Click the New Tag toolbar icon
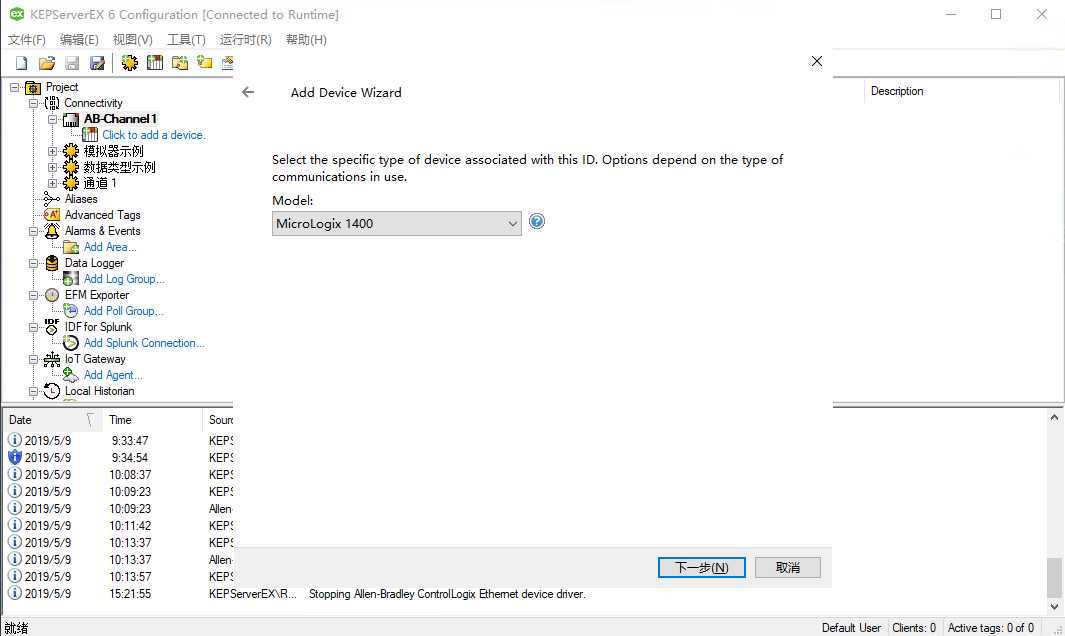The width and height of the screenshot is (1065, 636). tap(204, 63)
